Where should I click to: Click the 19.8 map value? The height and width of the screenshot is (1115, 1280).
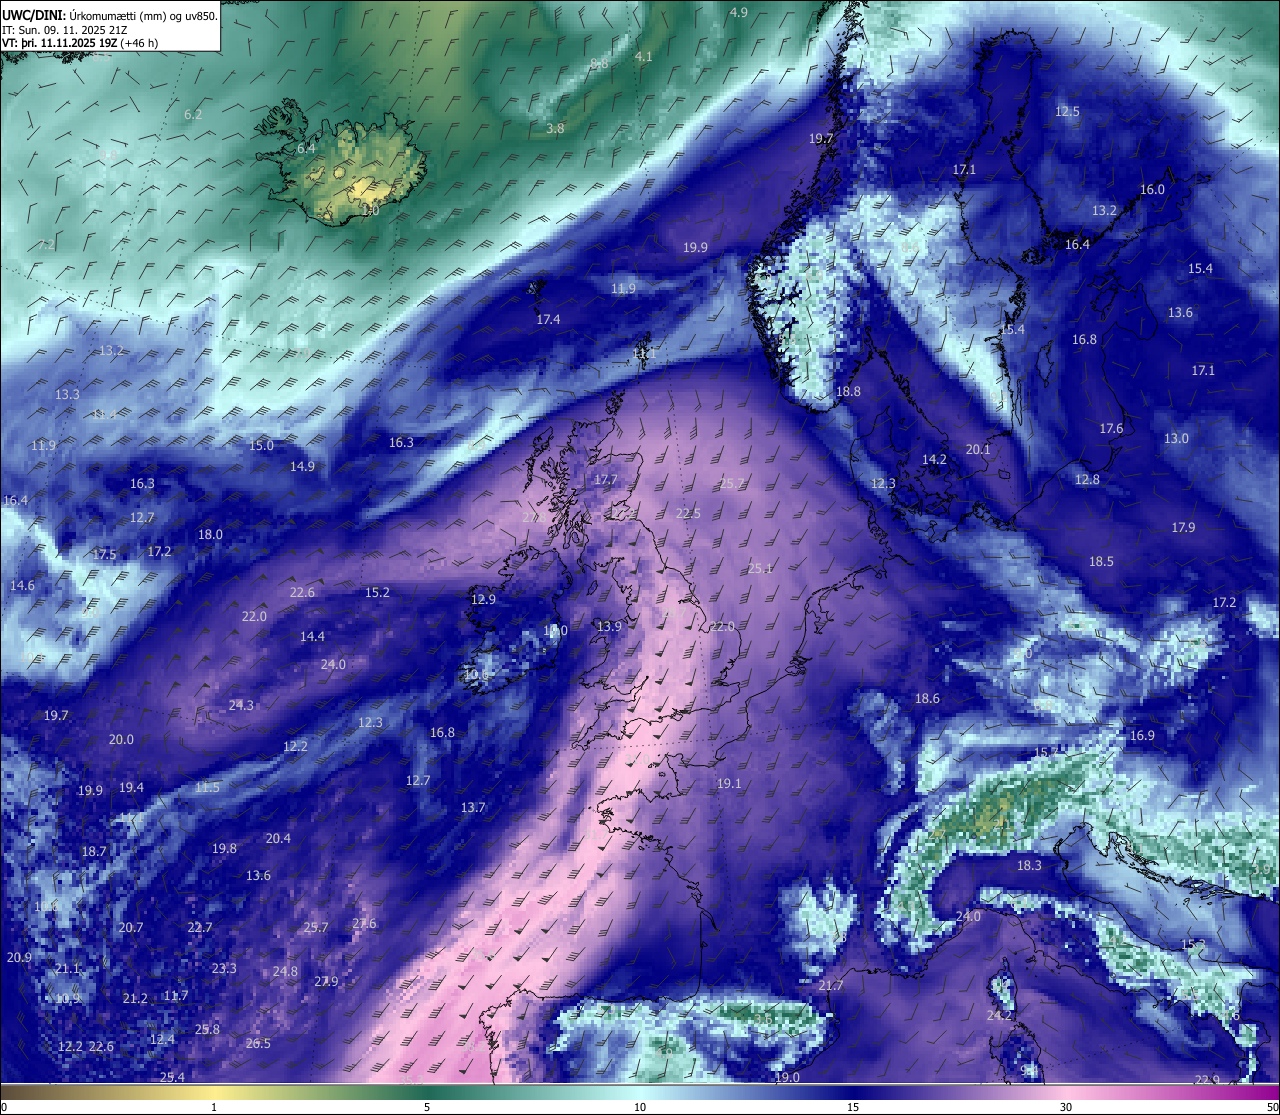(x=224, y=849)
